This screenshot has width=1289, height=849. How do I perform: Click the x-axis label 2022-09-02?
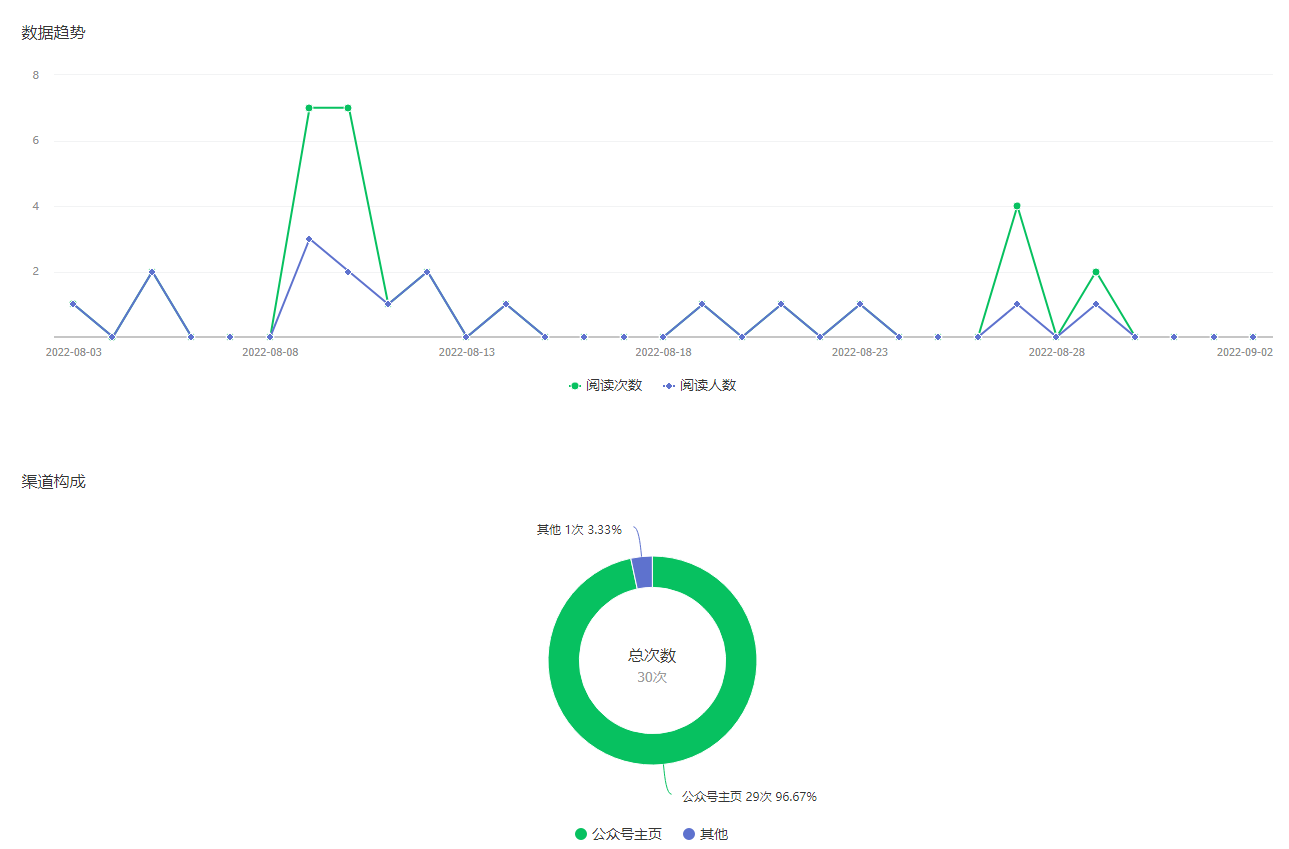tap(1244, 352)
